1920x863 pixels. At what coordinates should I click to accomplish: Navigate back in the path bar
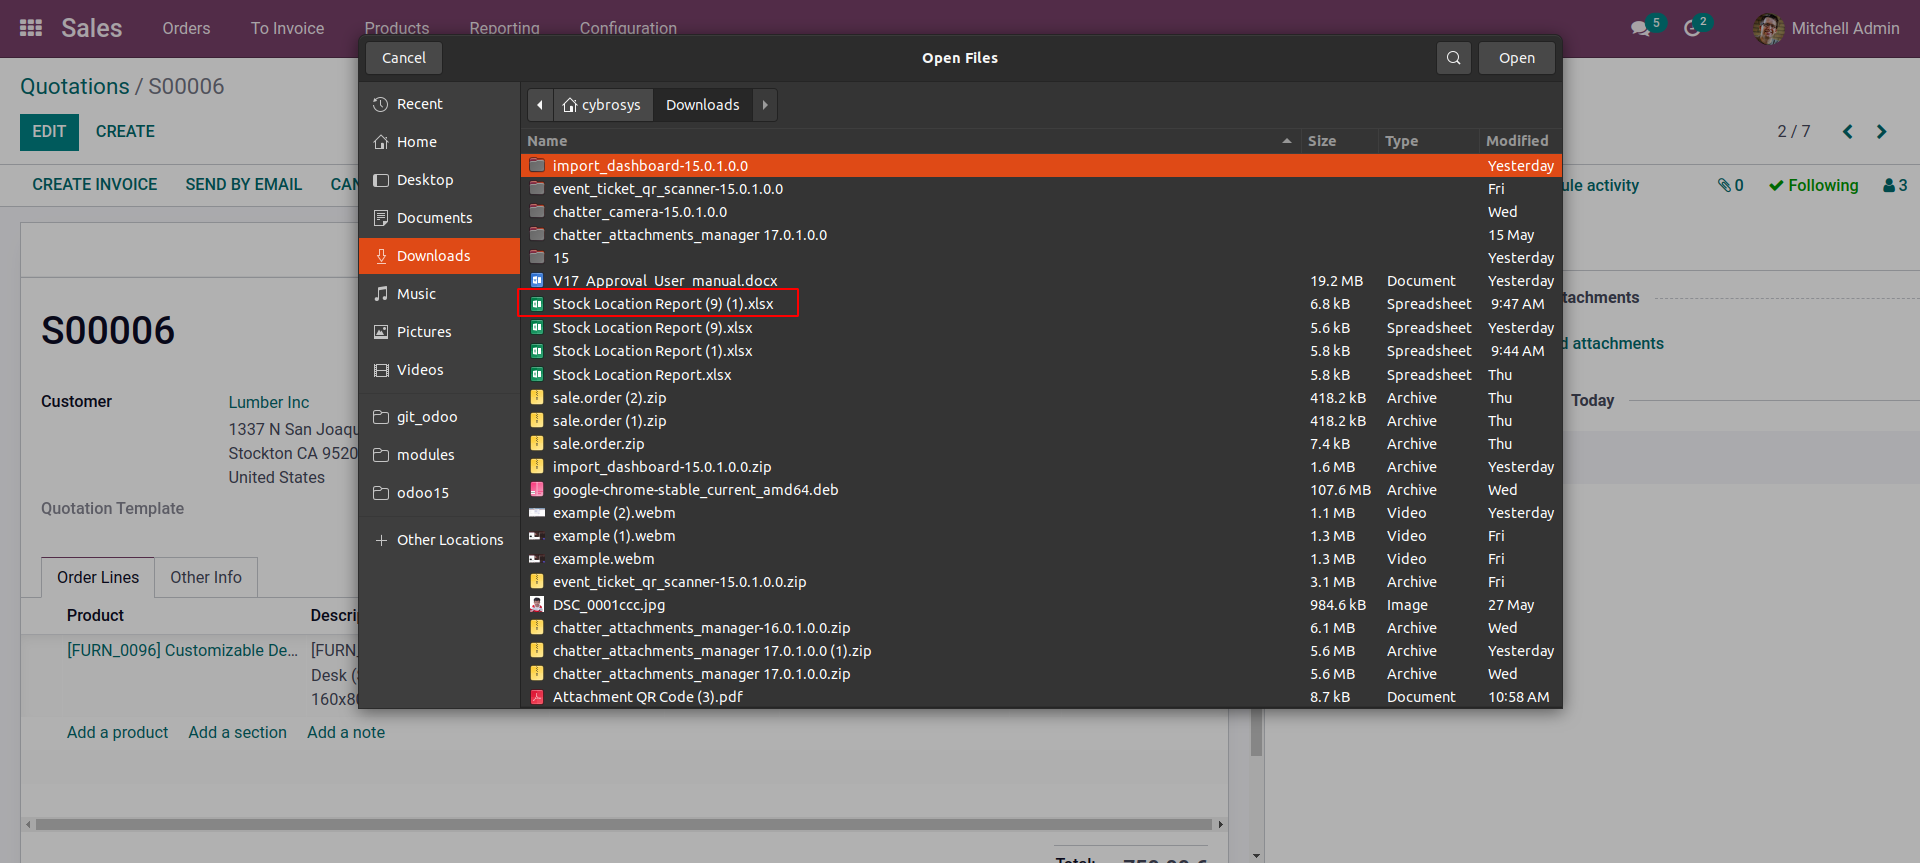point(540,105)
